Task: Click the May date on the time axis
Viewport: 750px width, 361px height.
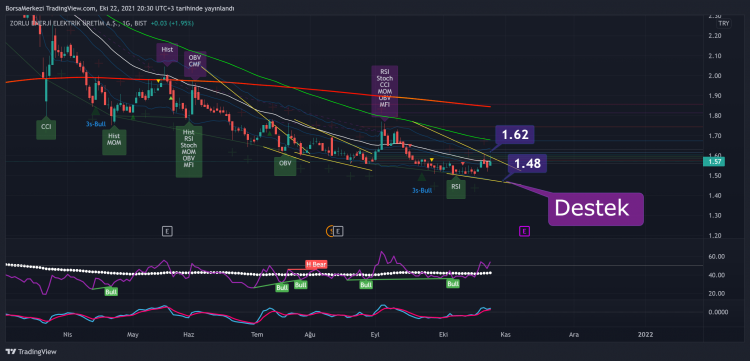Action: (134, 335)
